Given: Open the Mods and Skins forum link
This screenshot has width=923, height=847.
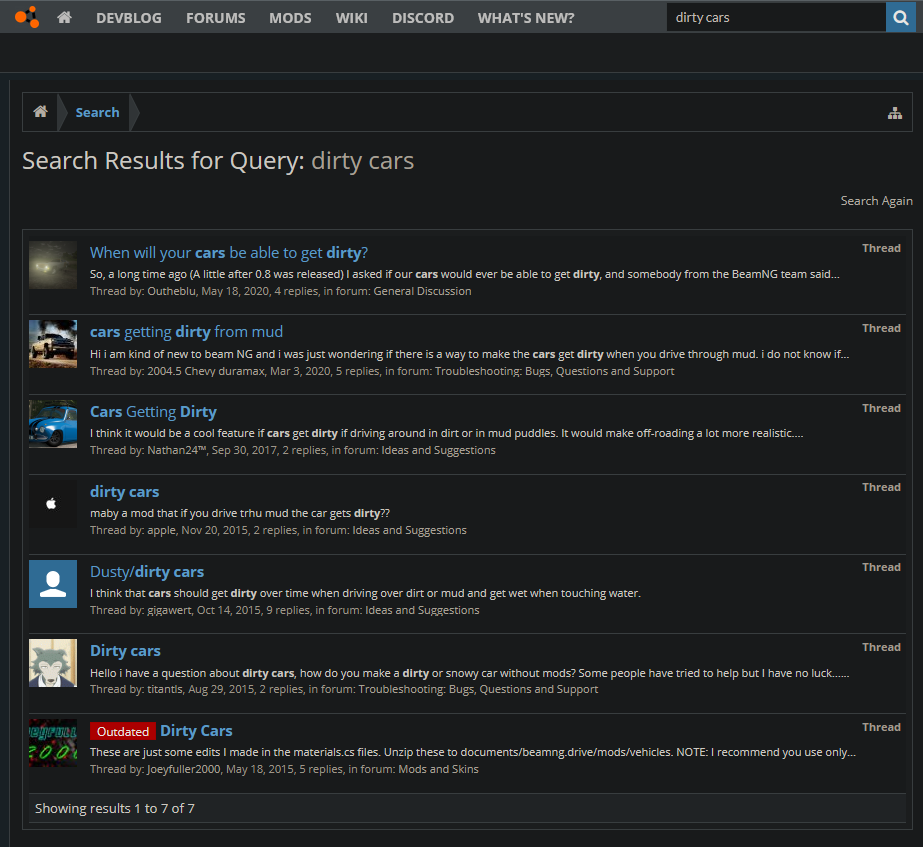Looking at the screenshot, I should click(x=439, y=769).
